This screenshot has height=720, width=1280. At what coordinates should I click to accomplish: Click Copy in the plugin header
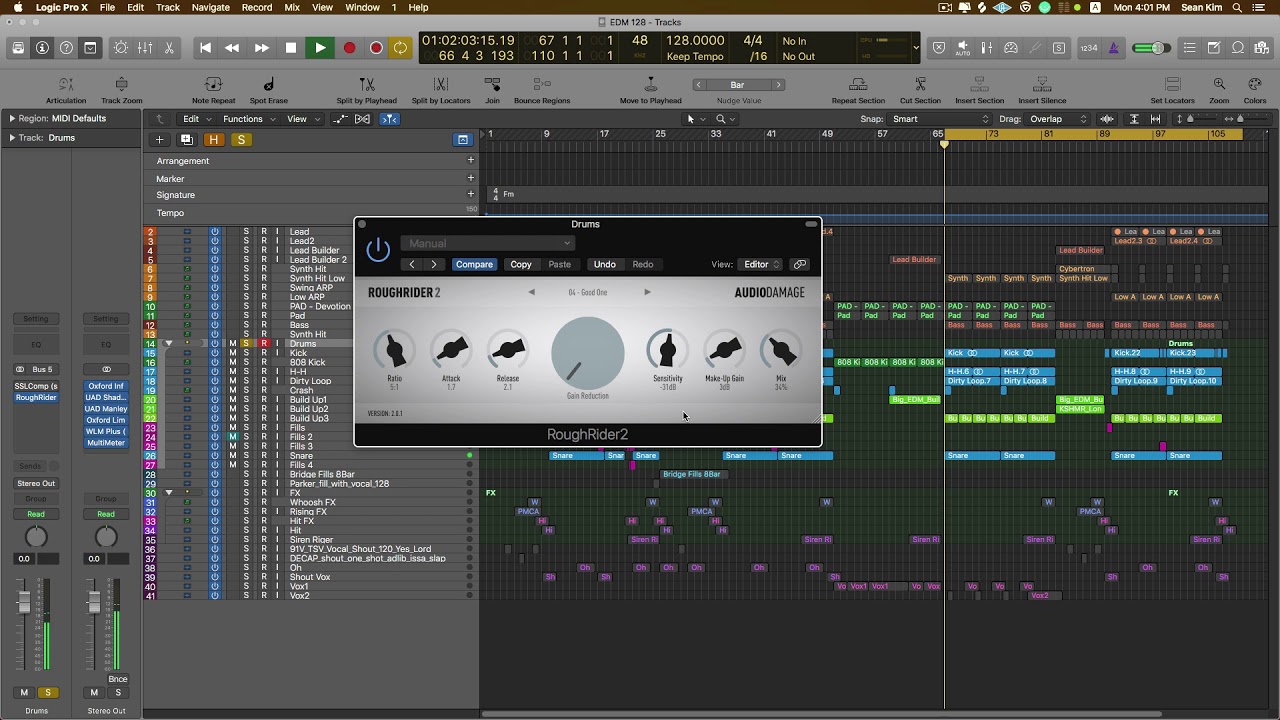coord(521,264)
